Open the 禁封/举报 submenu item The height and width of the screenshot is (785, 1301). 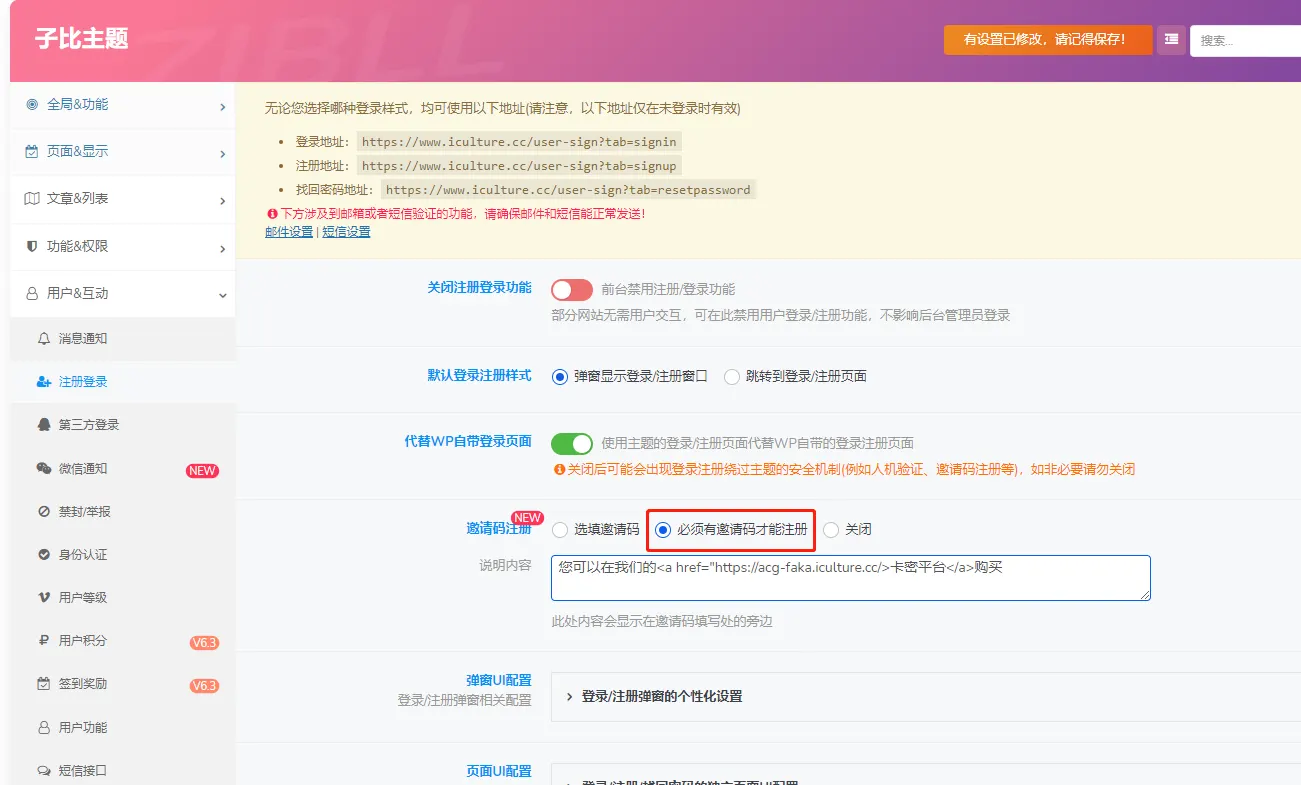(123, 512)
